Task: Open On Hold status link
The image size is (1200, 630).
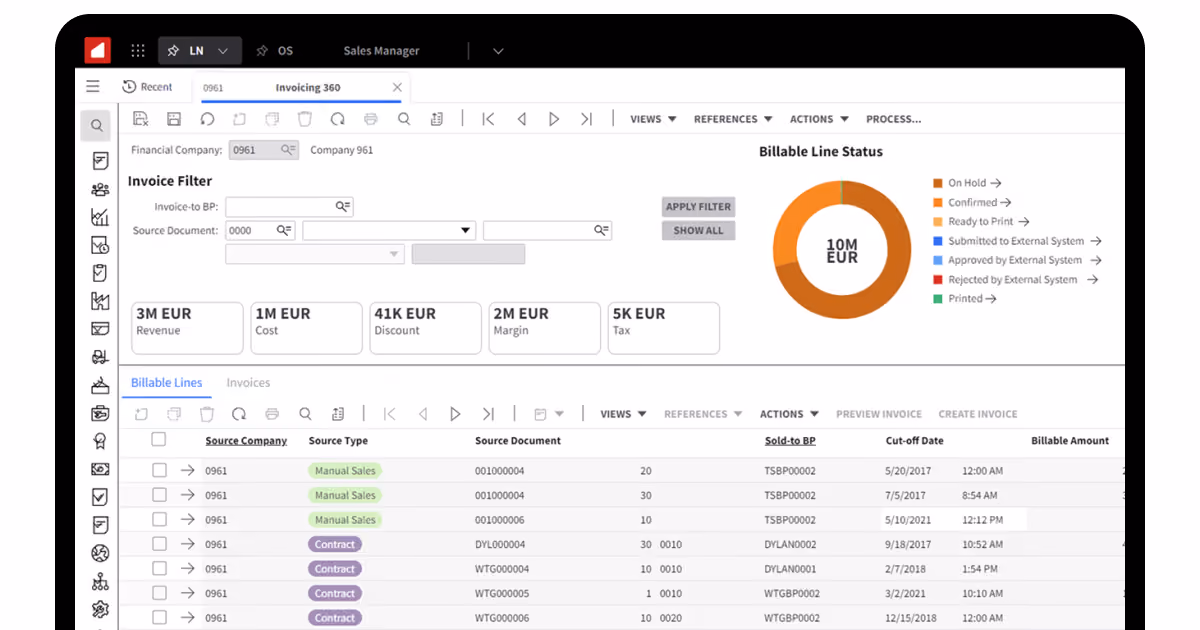Action: tap(974, 183)
